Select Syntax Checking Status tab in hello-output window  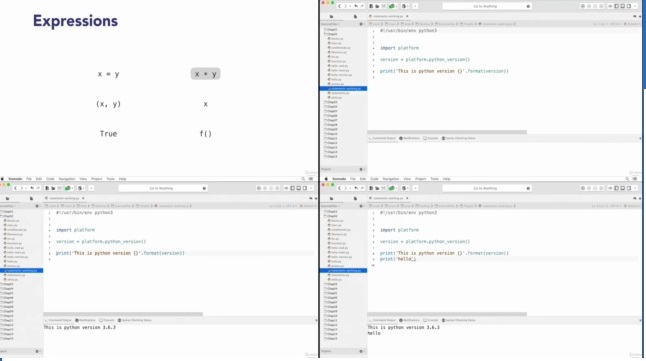coord(459,320)
